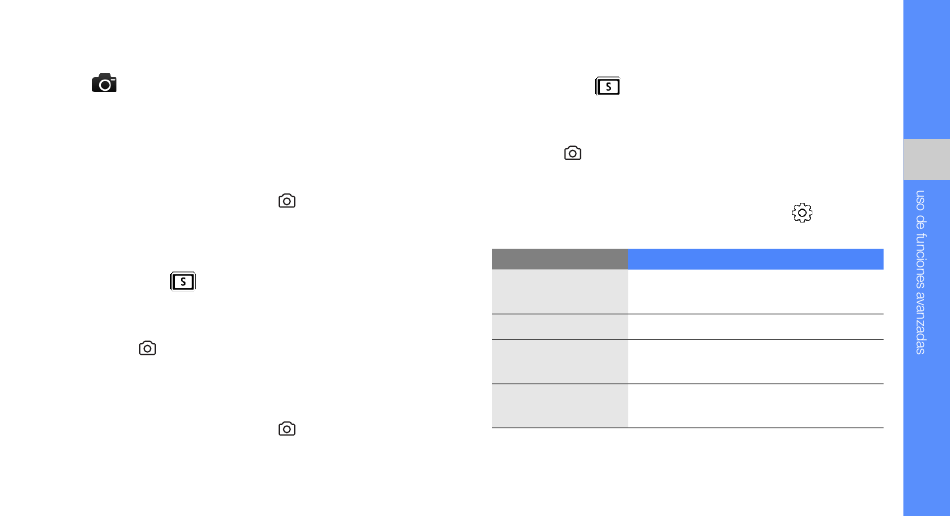950x516 pixels.
Task: Select first light gray cell under gray header
Action: tap(560, 291)
